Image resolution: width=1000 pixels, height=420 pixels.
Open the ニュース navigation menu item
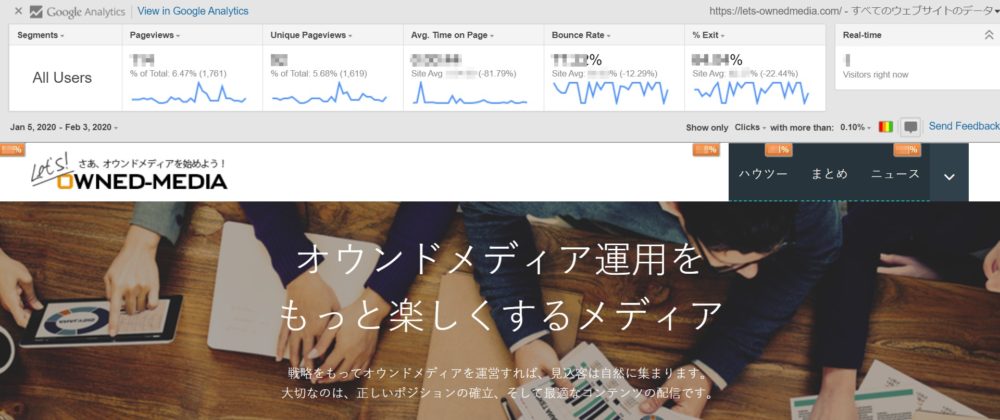click(894, 174)
